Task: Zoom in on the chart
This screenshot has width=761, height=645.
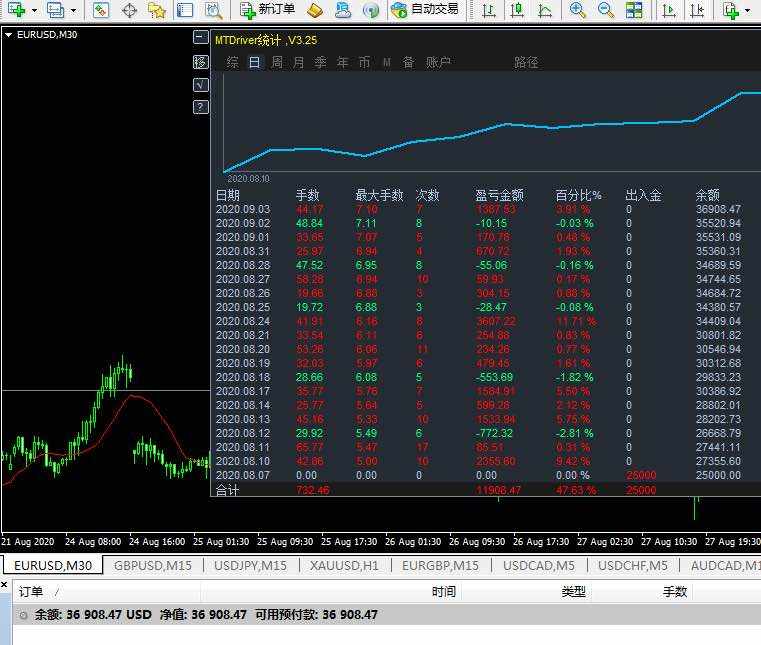Action: point(577,10)
